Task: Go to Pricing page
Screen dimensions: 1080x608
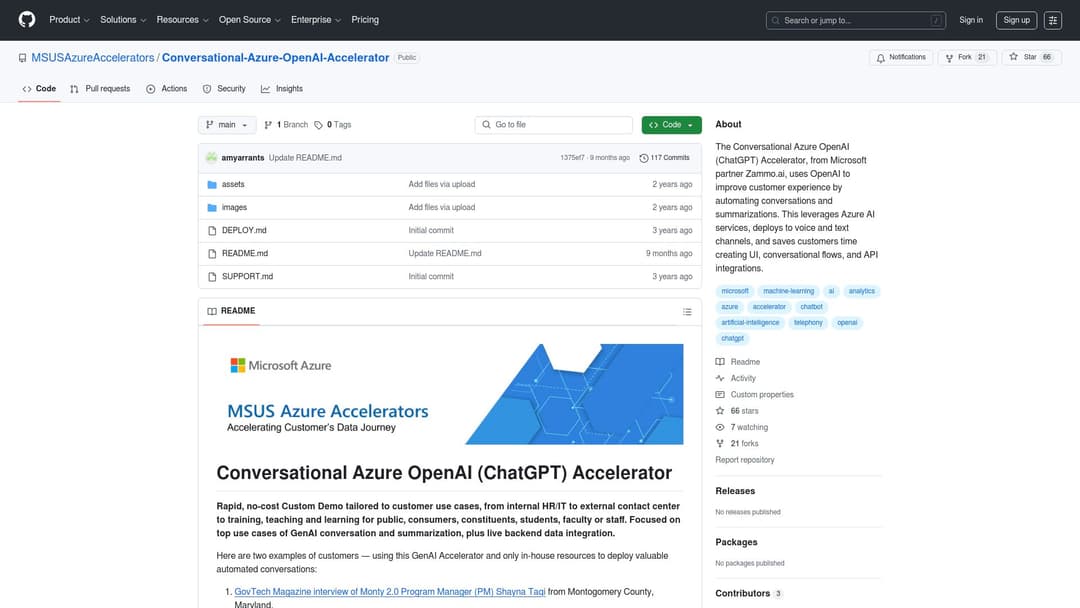Action: [365, 20]
